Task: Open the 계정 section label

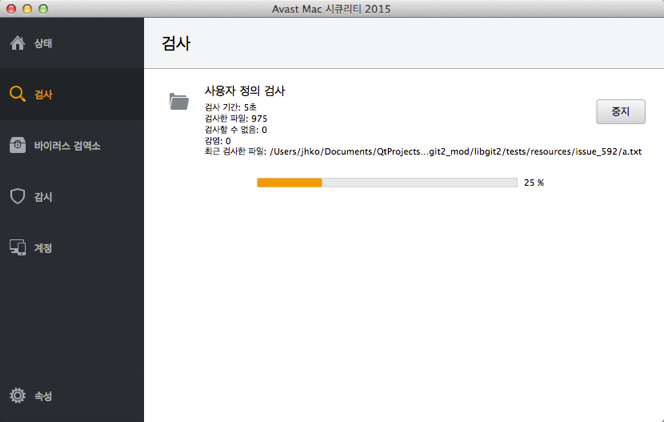Action: click(x=43, y=248)
